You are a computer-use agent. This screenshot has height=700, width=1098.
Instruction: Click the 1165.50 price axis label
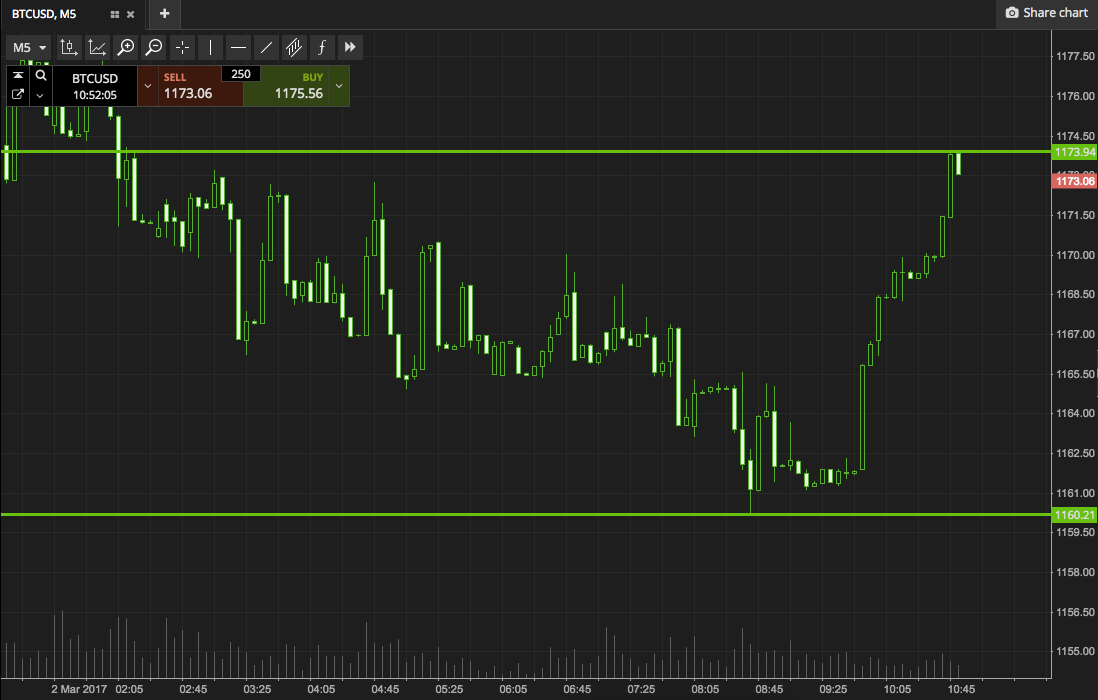1075,374
